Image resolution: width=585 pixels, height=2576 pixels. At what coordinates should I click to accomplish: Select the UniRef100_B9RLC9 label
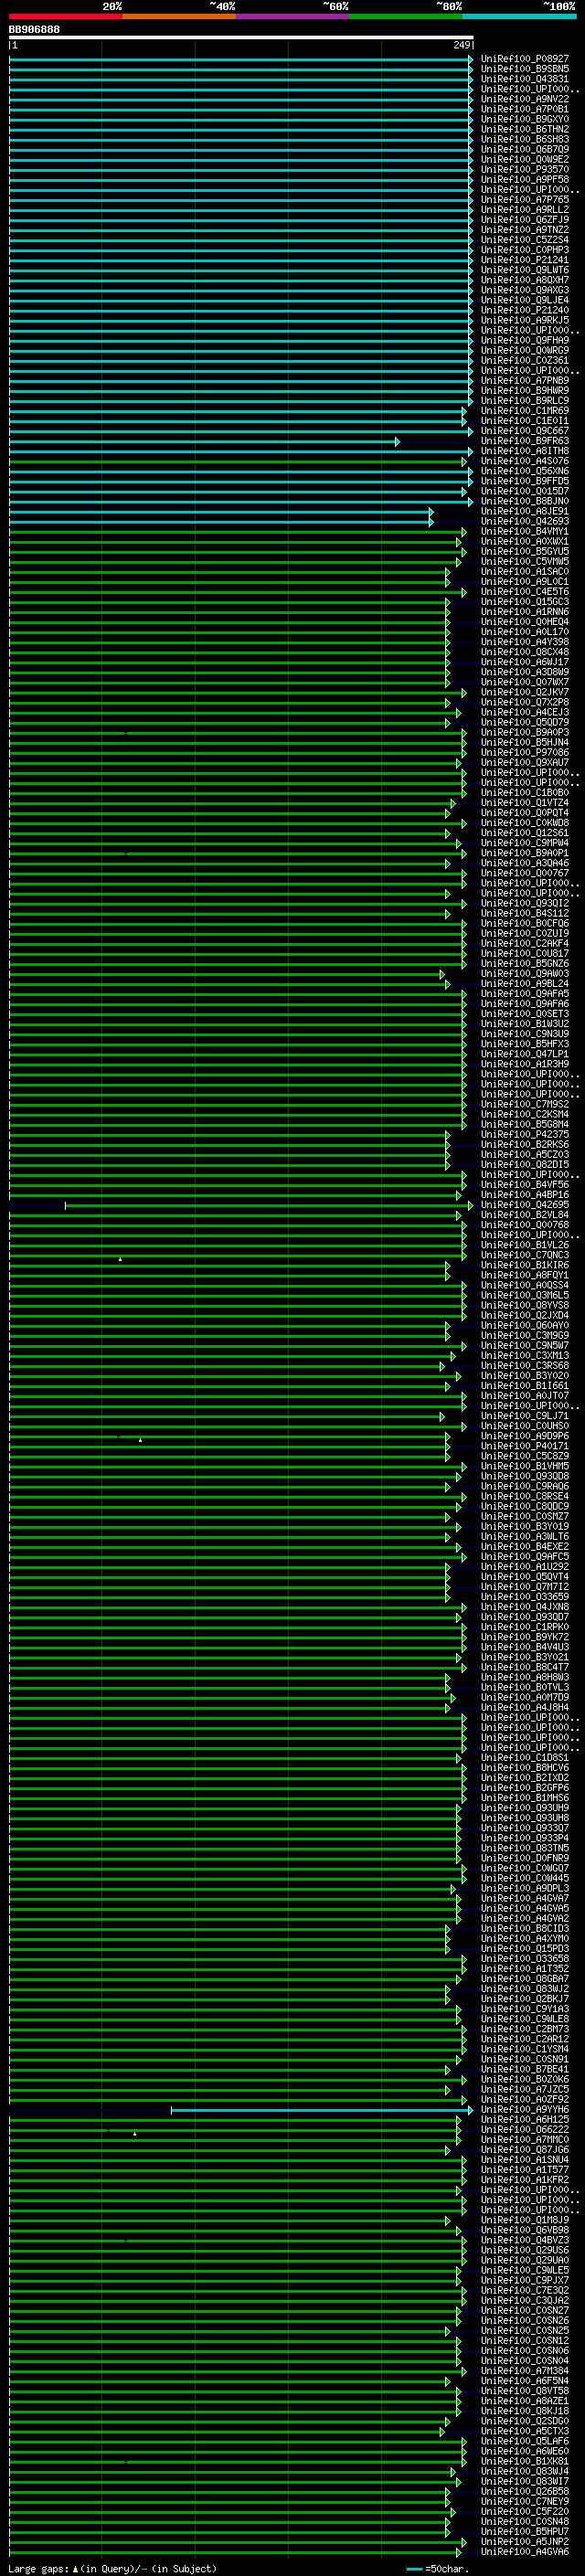point(525,401)
